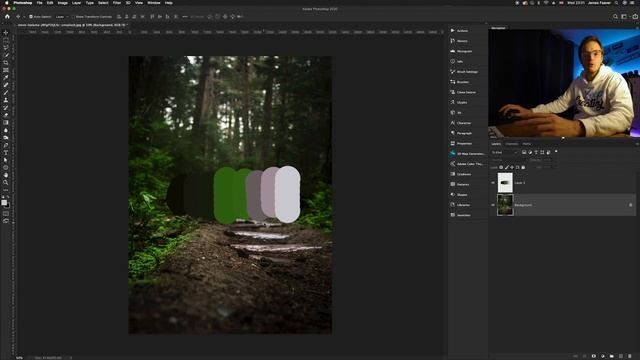640x360 pixels.
Task: Open the Window menu
Action: (x=154, y=3)
